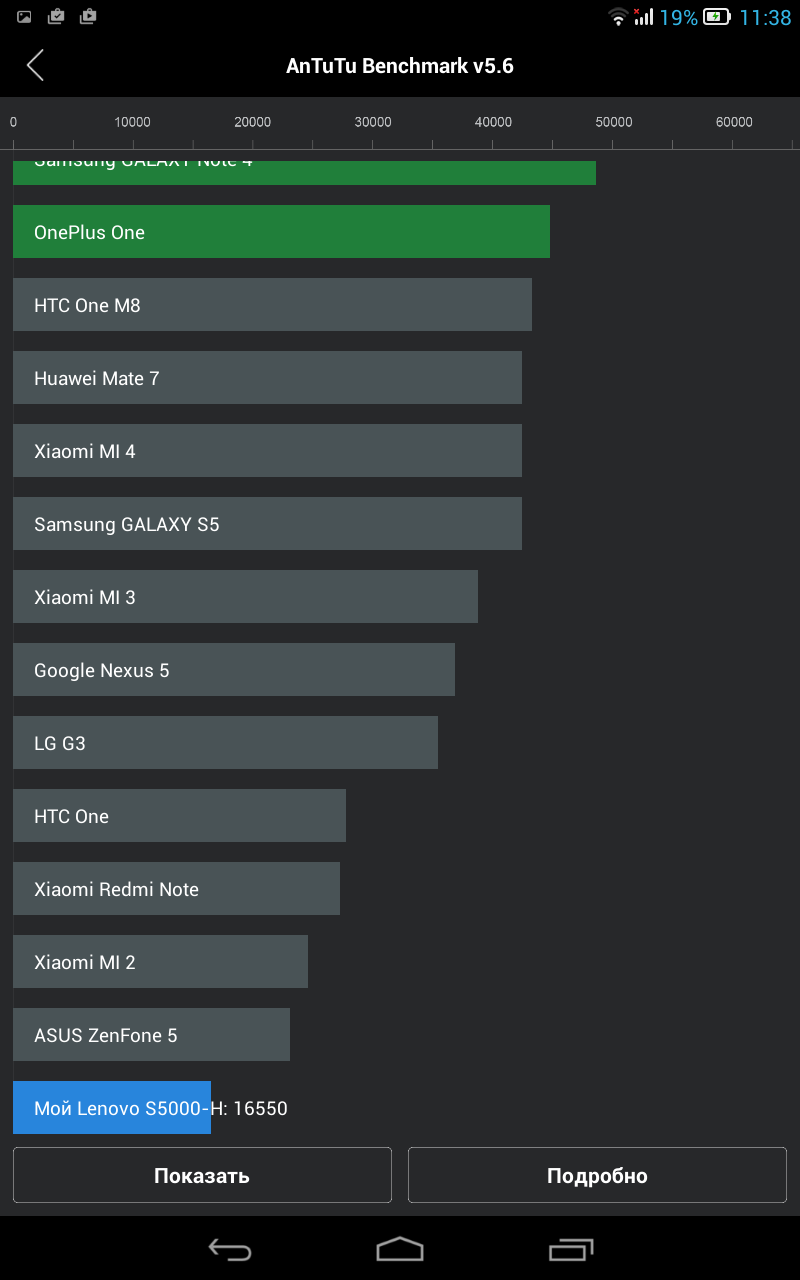Tap the Wi-Fi status icon
Image resolution: width=800 pixels, height=1280 pixels.
(x=618, y=17)
